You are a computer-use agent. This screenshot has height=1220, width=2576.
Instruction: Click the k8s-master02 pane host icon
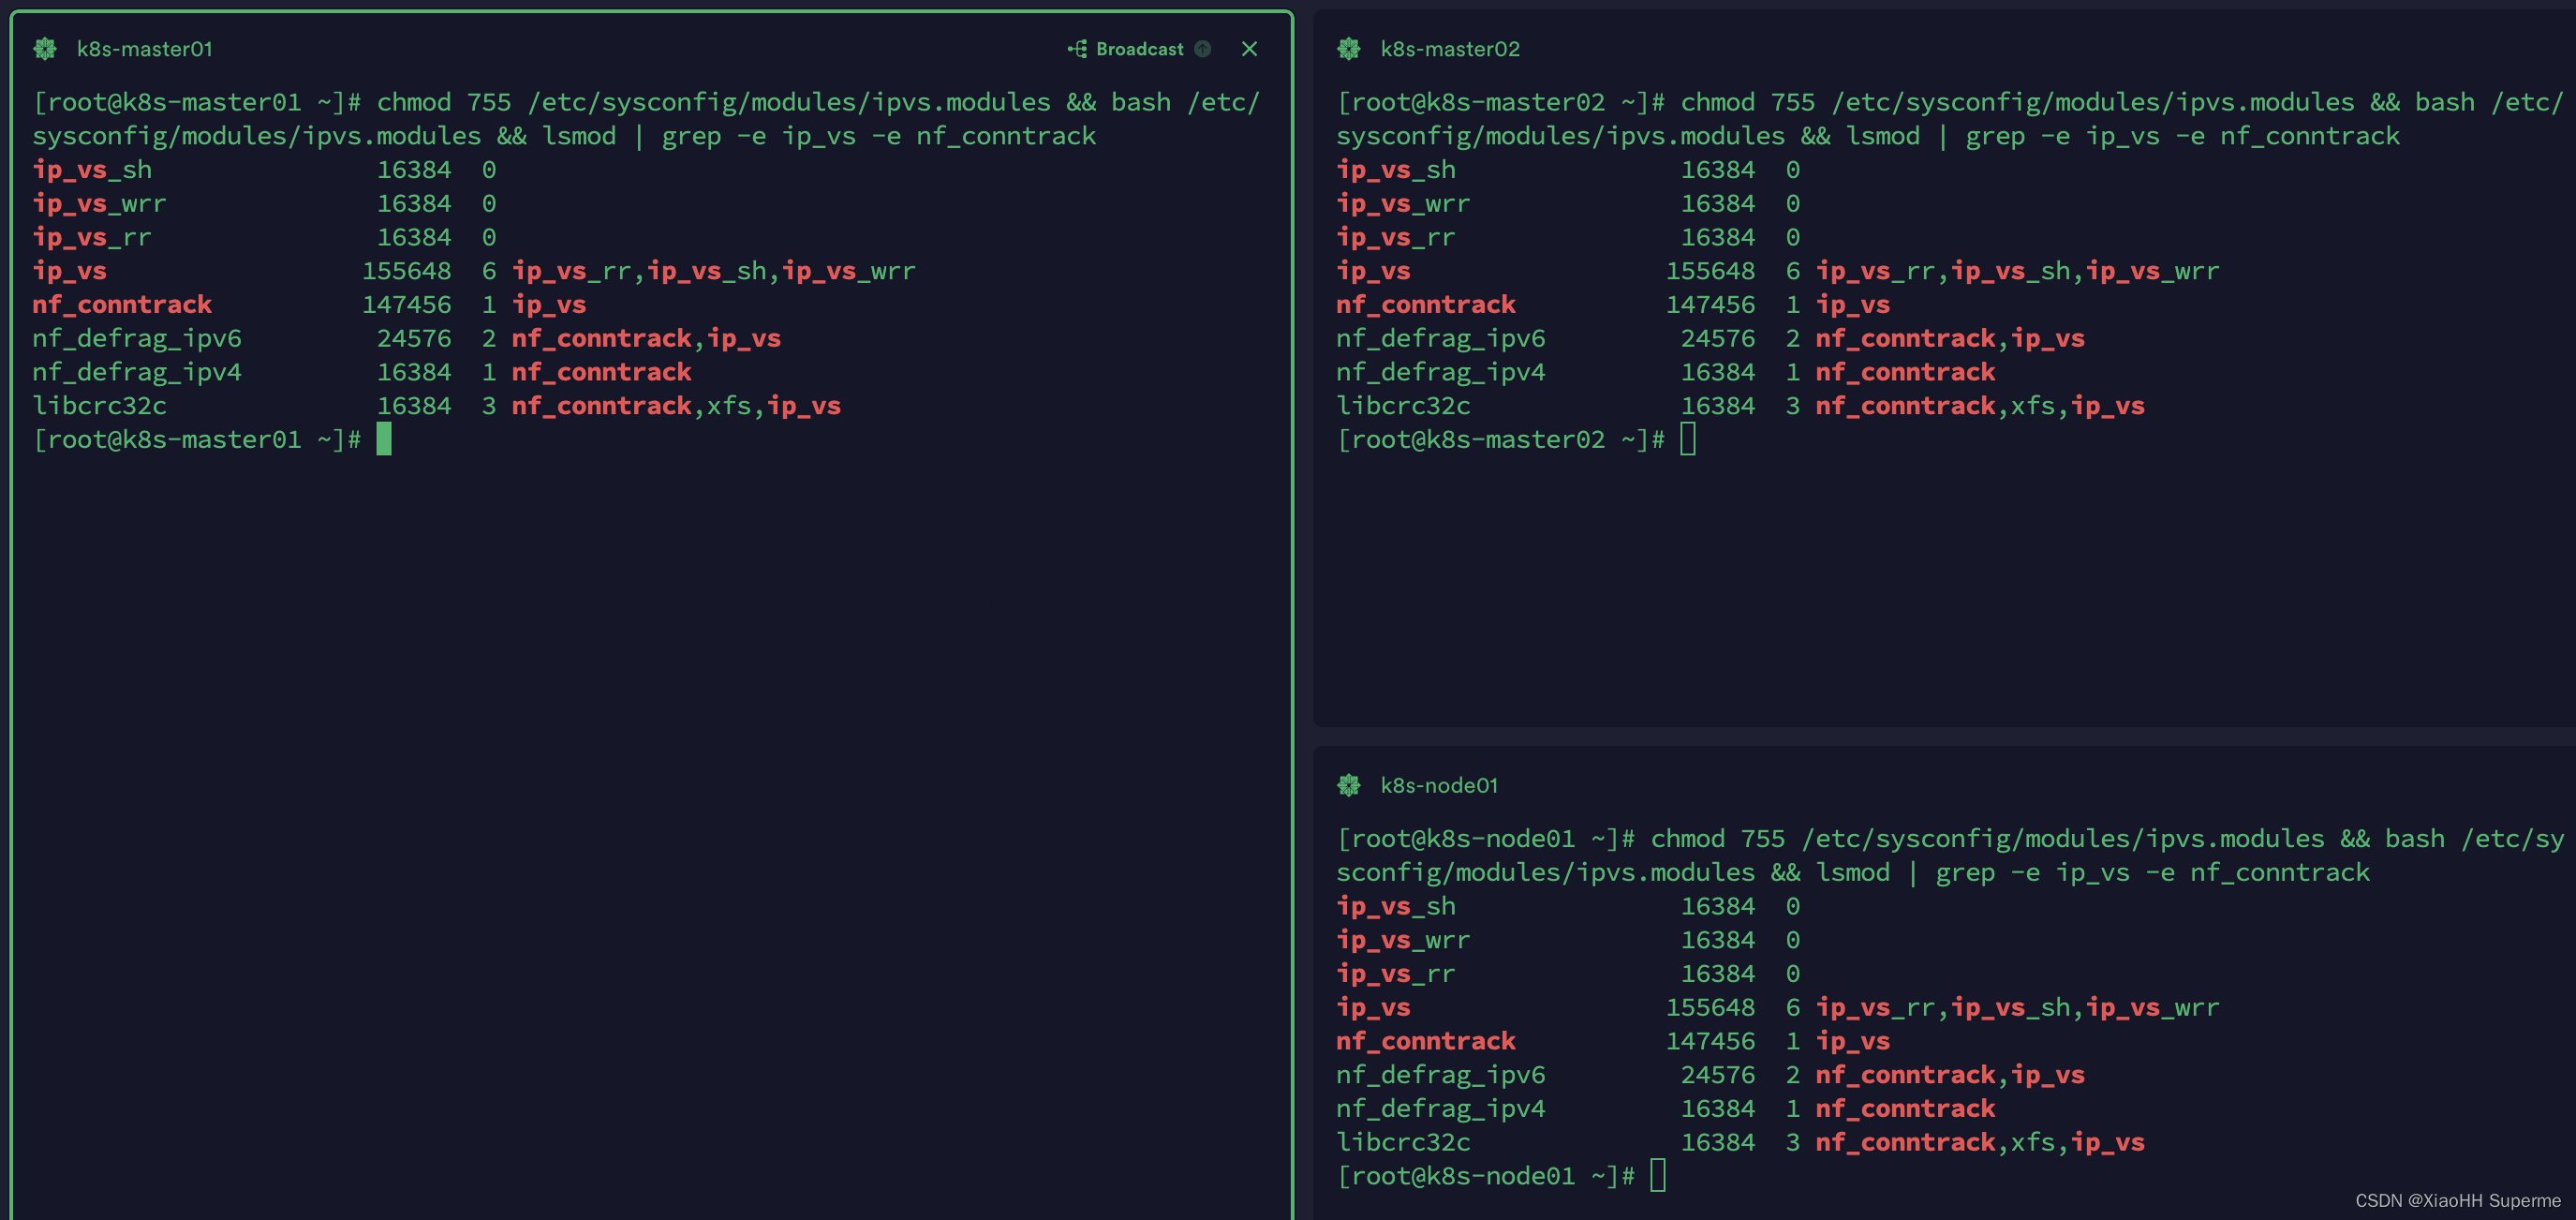1349,49
